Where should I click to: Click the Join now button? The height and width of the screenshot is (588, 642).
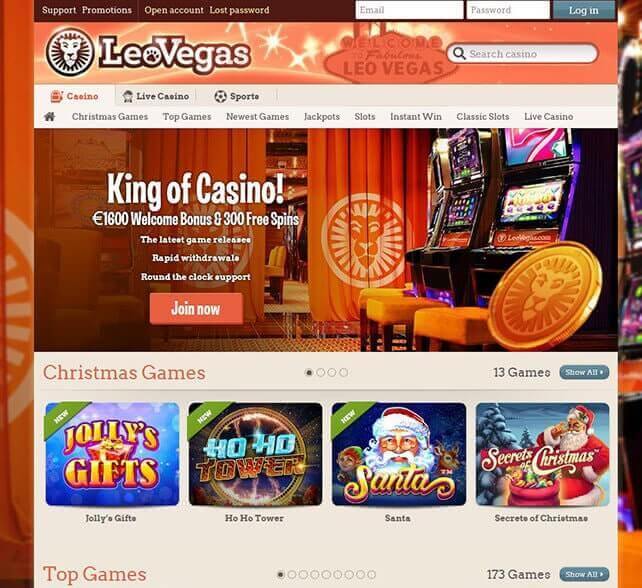(196, 308)
